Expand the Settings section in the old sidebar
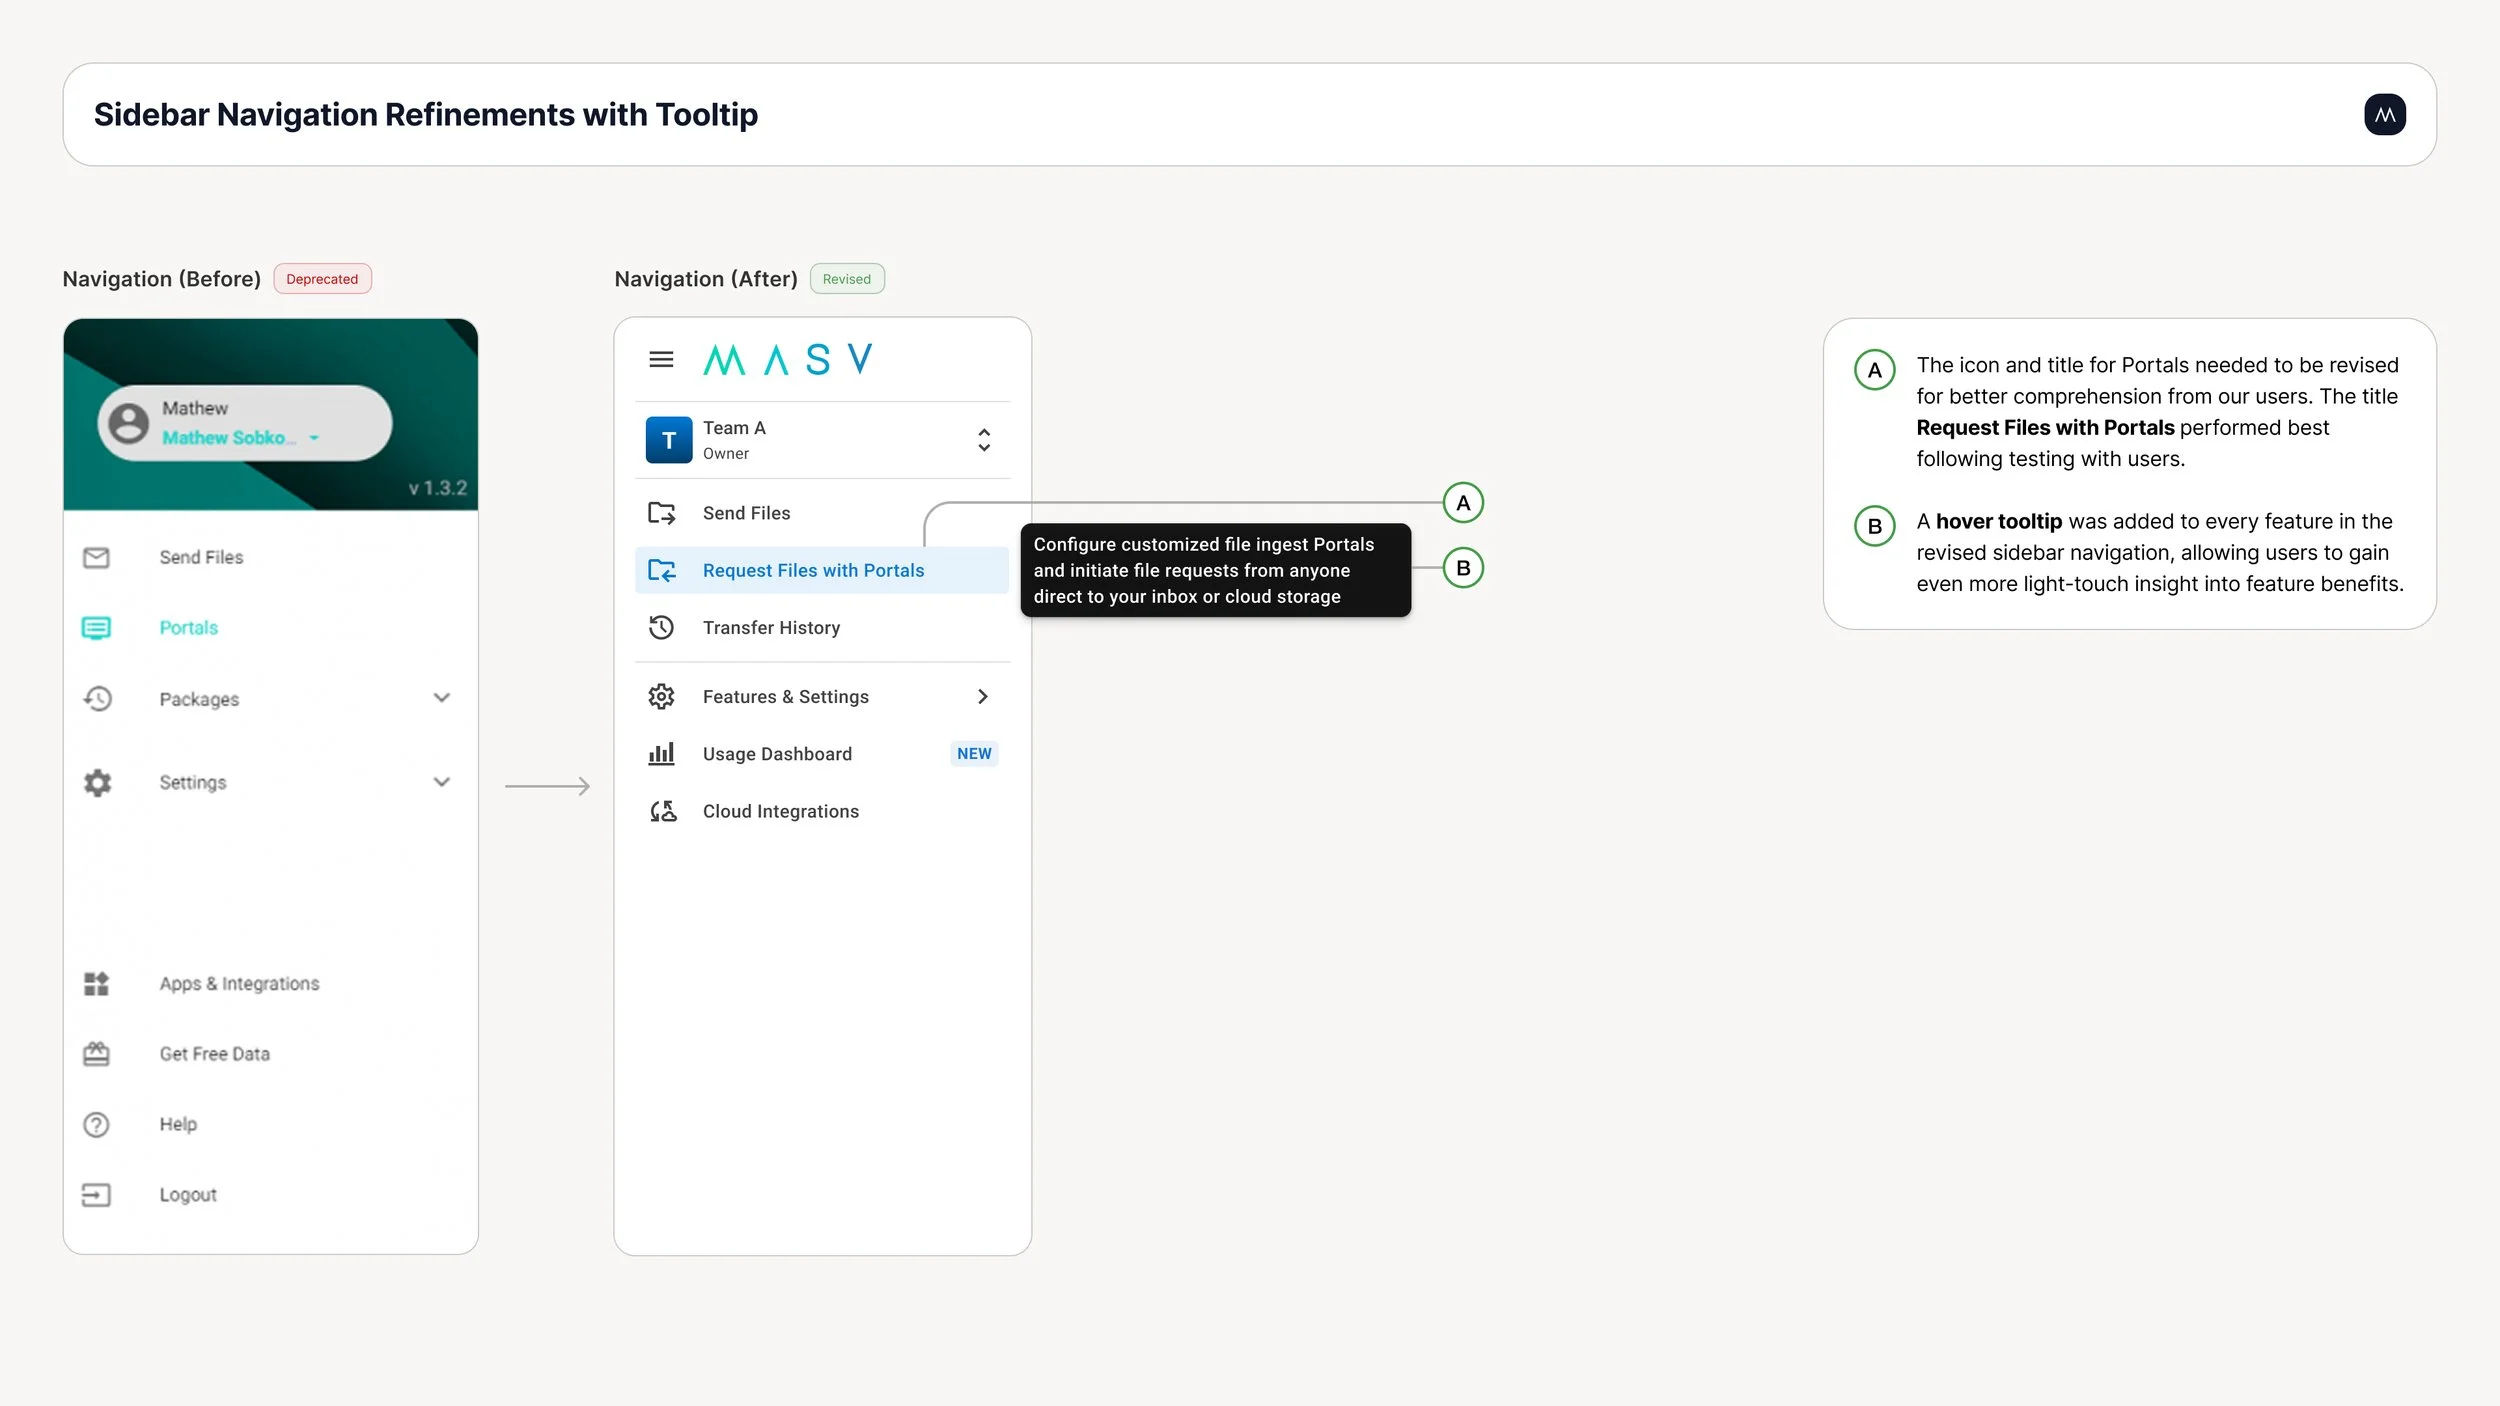 (x=443, y=782)
